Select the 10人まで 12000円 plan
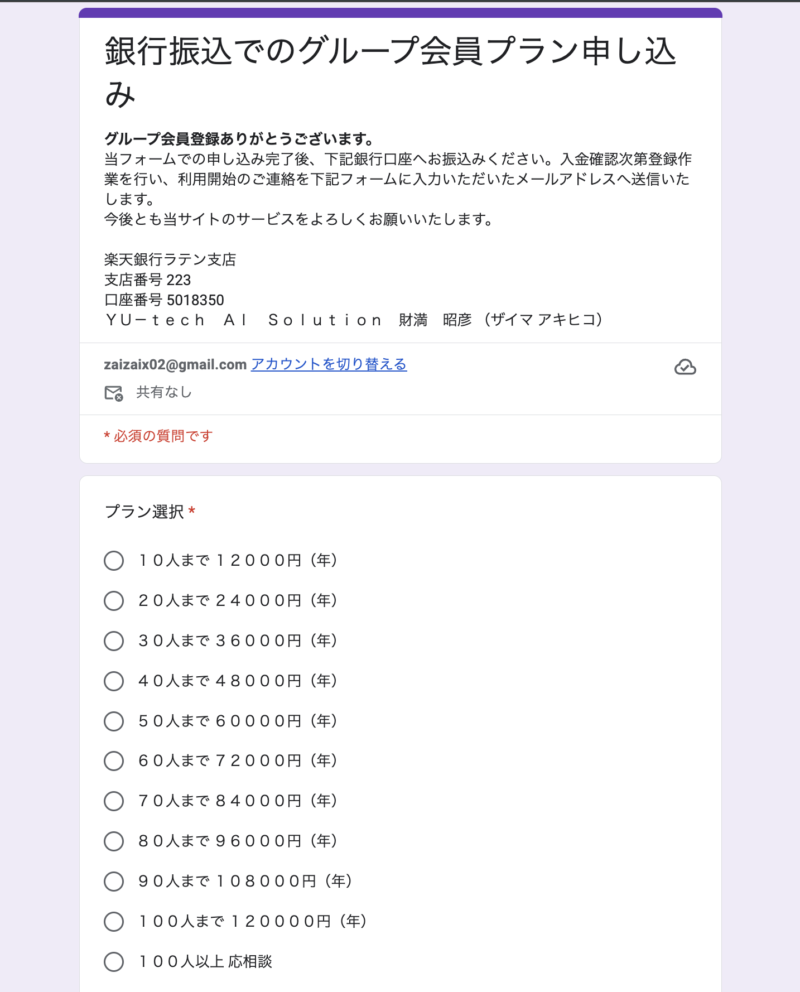800x992 pixels. (114, 561)
